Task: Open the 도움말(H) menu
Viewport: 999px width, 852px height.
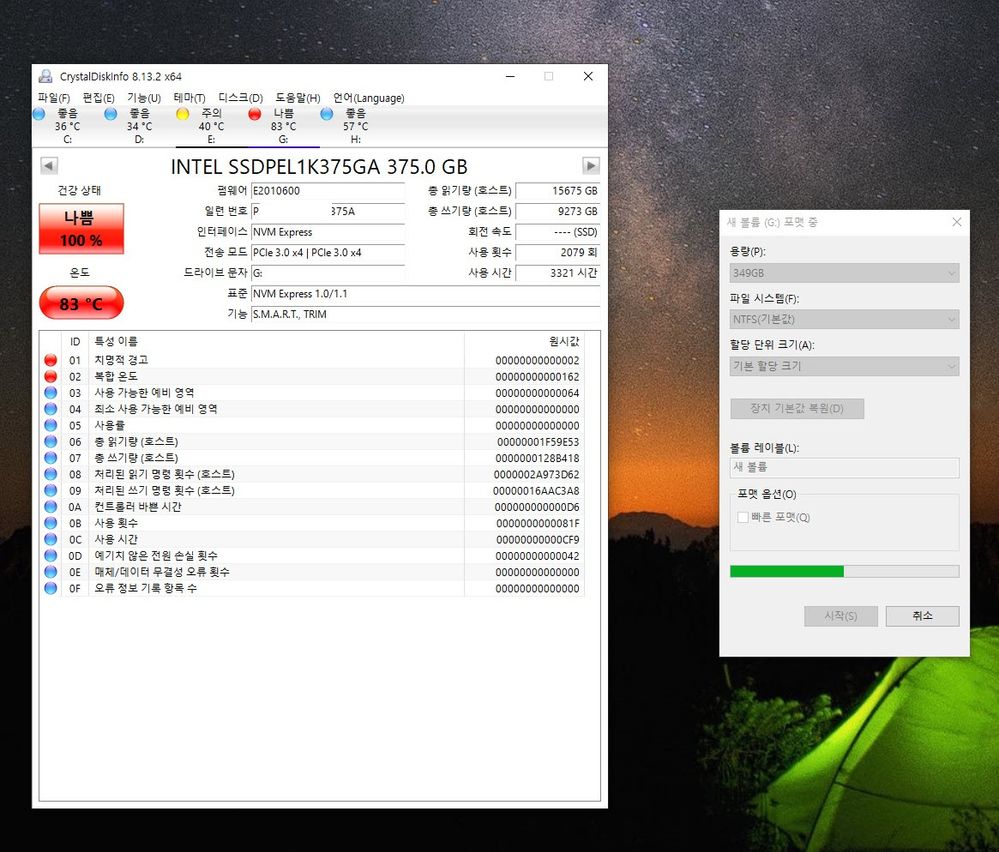Action: (298, 97)
